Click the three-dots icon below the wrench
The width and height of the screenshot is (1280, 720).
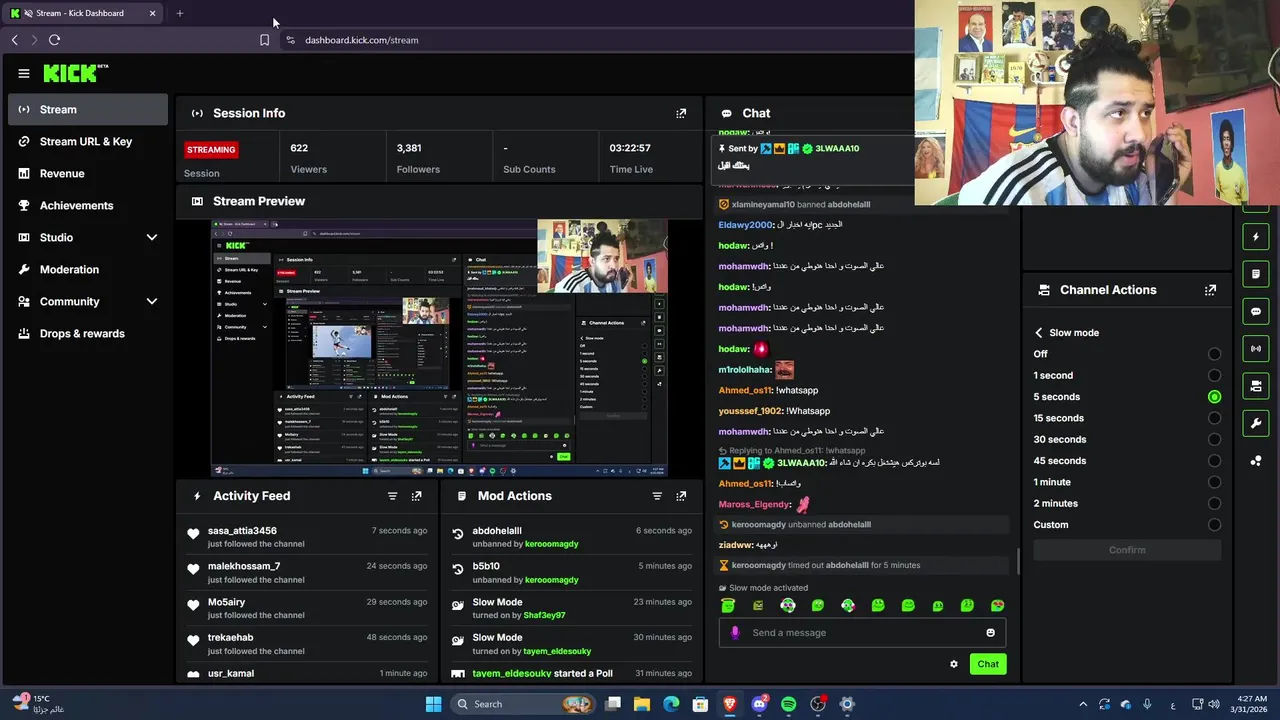click(1256, 461)
